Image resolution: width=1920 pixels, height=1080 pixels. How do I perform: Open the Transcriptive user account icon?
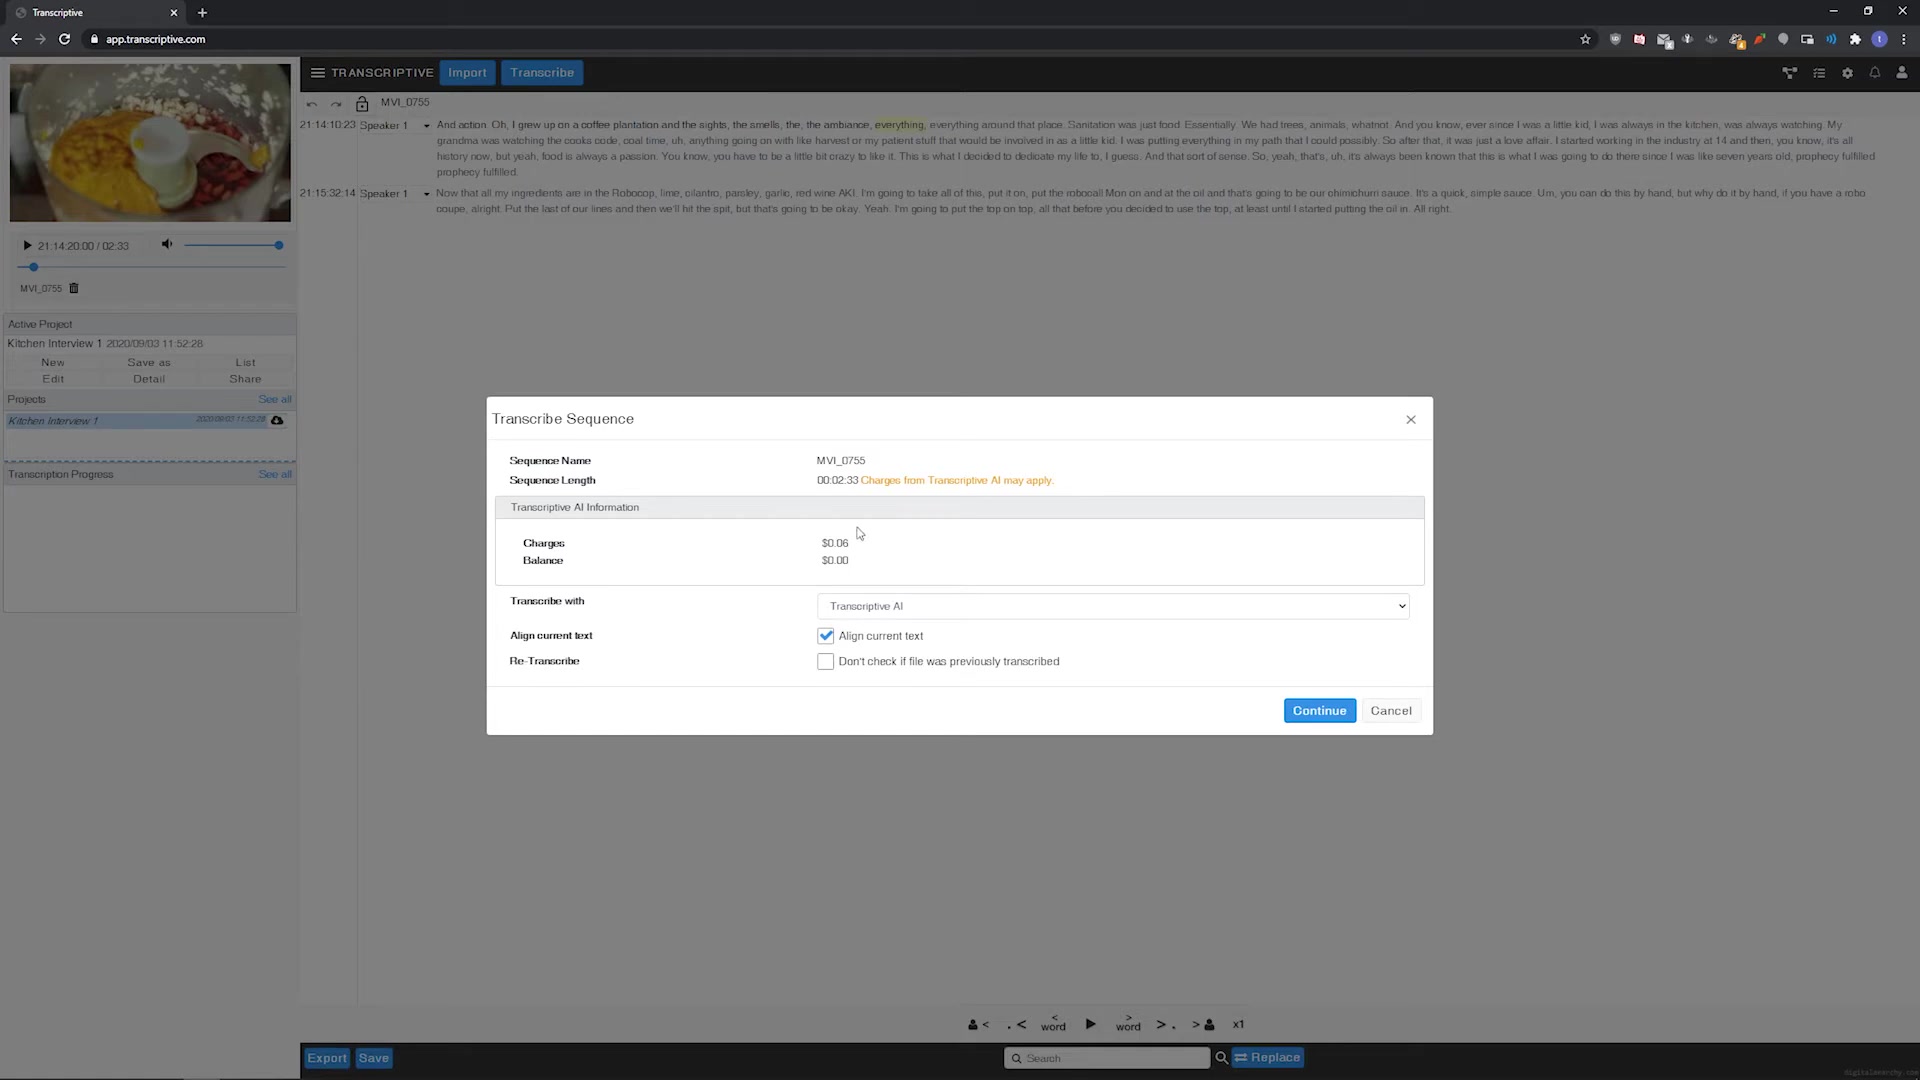pos(1902,73)
